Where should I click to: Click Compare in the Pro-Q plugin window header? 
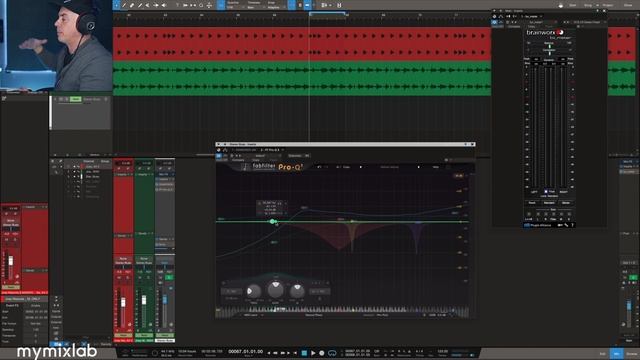coord(238,160)
